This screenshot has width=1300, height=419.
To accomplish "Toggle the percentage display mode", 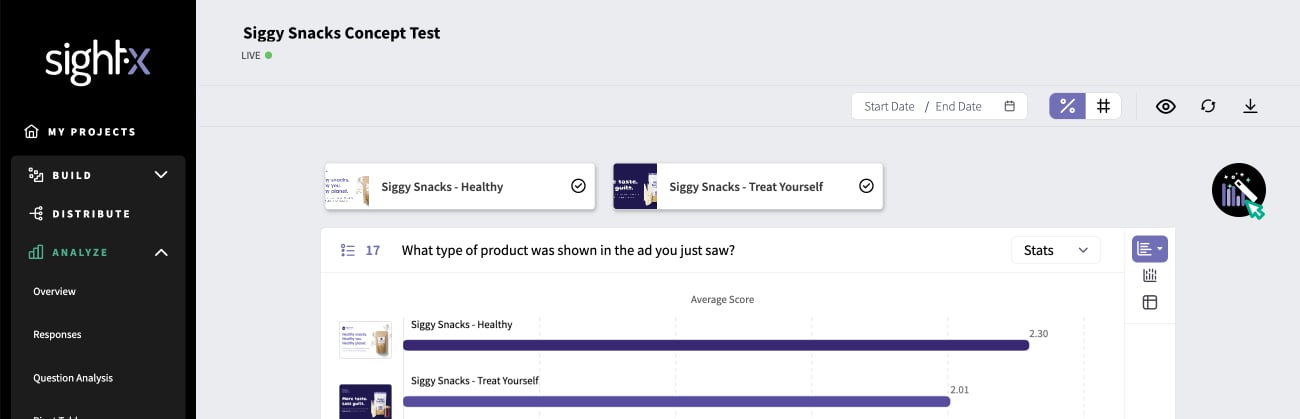I will click(x=1067, y=106).
